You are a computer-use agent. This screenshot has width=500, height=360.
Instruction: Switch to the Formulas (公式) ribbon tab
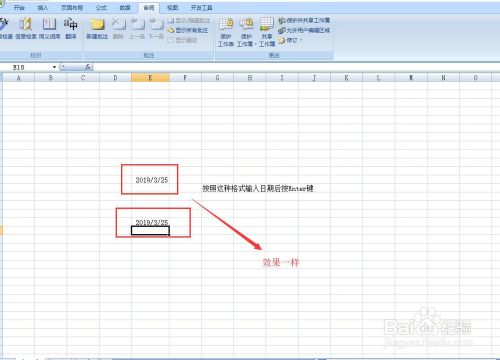101,8
